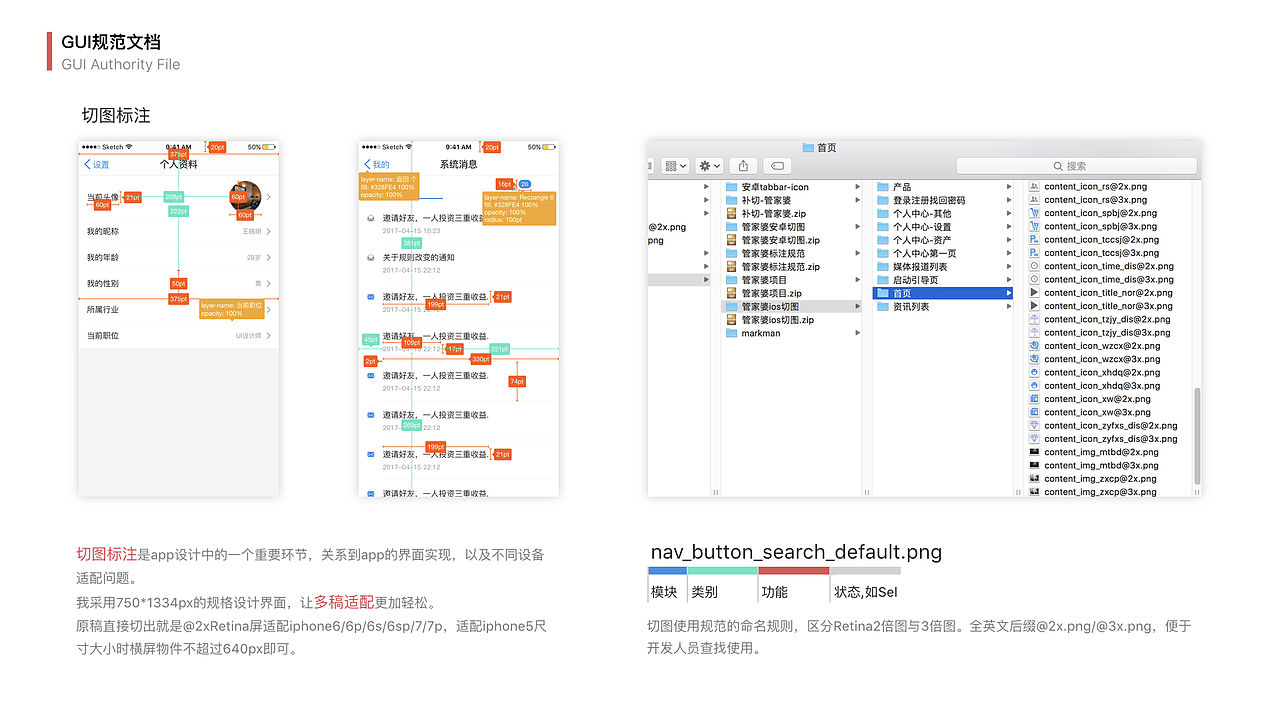Select file content_icon_spbj@3x.png

pyautogui.click(x=1100, y=227)
